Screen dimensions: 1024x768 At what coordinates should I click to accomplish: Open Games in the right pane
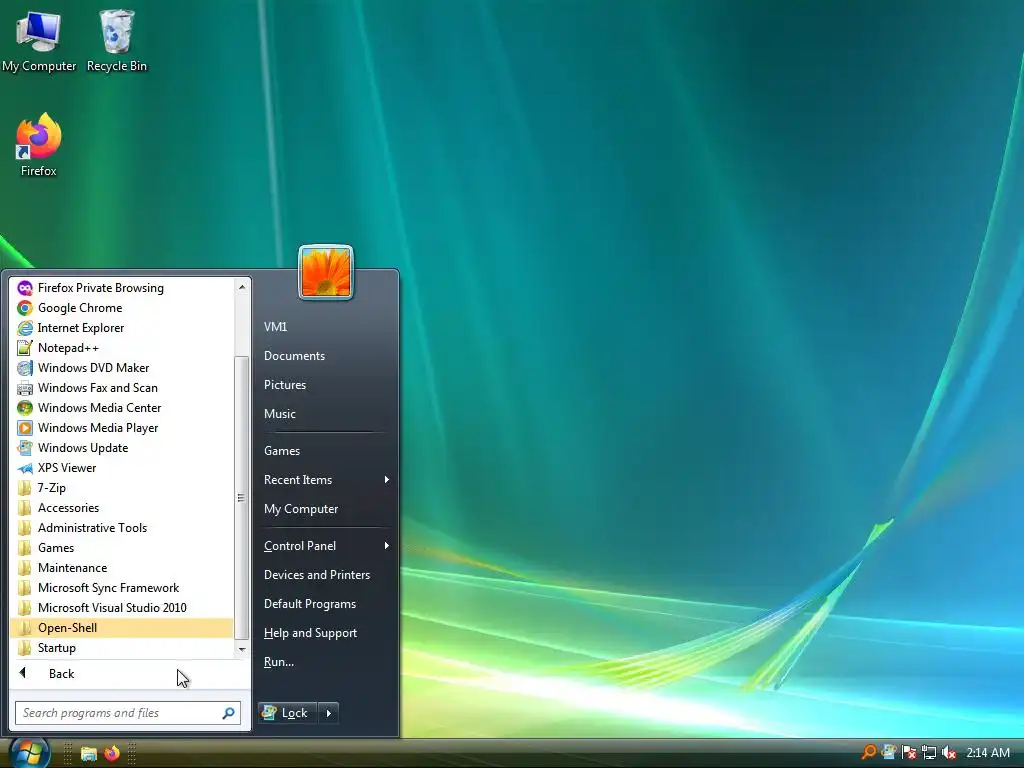[326, 451]
